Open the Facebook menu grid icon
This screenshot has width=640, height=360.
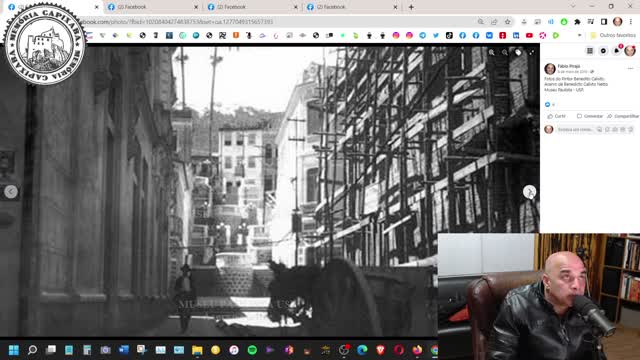(590, 51)
